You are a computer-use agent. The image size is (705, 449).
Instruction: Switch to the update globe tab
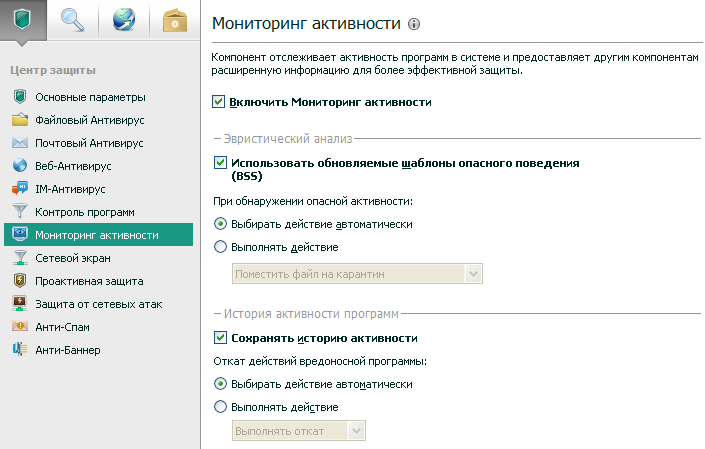[x=124, y=20]
